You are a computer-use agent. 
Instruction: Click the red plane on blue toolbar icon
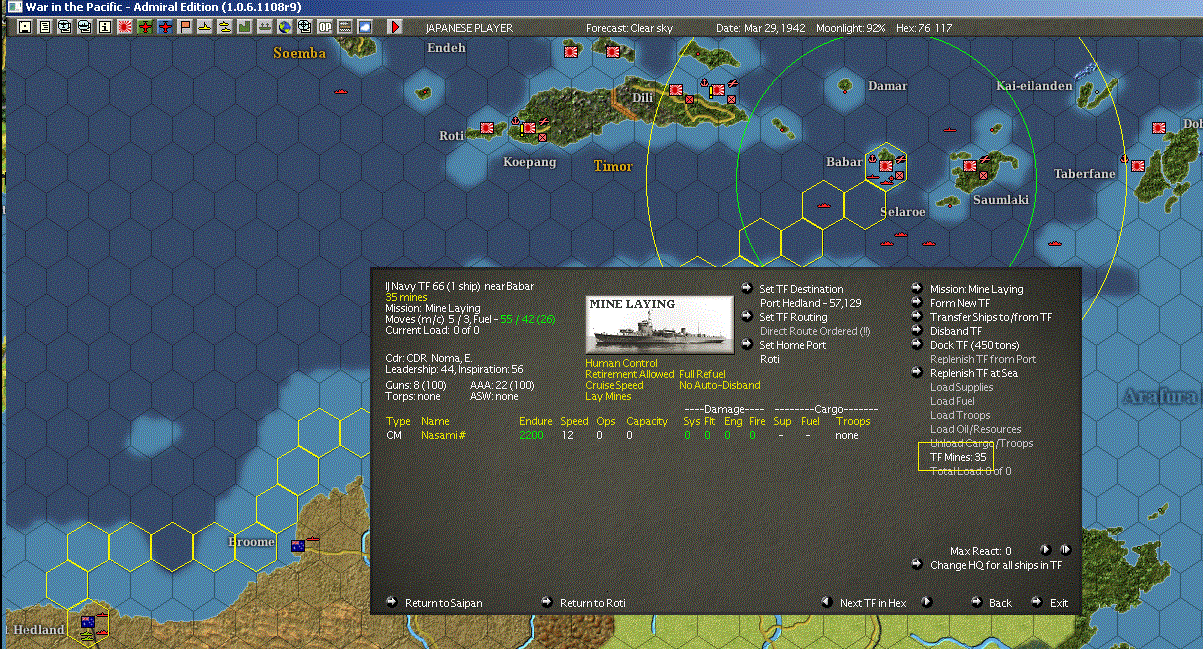[x=164, y=27]
